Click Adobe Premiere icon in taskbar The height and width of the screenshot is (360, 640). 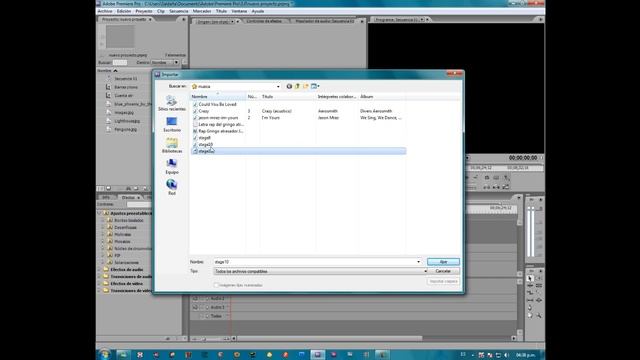pos(318,355)
